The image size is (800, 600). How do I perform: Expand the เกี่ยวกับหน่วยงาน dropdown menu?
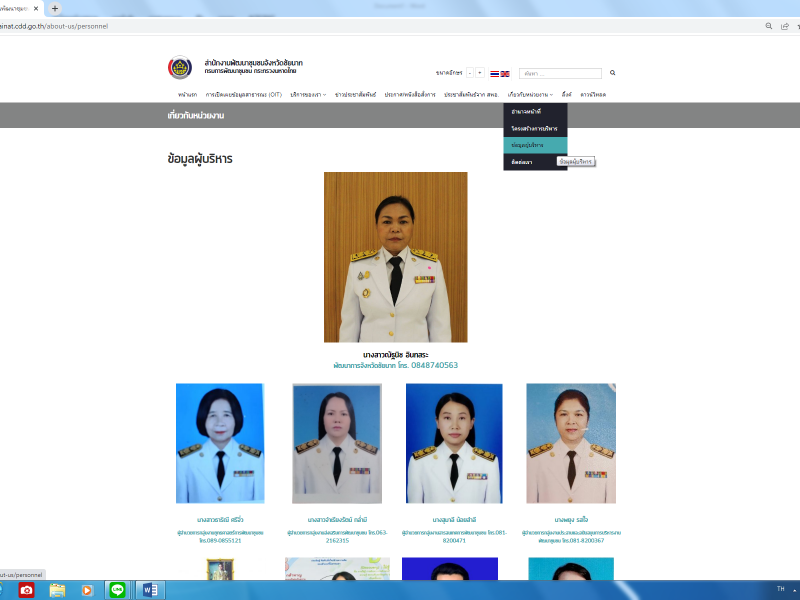529,94
